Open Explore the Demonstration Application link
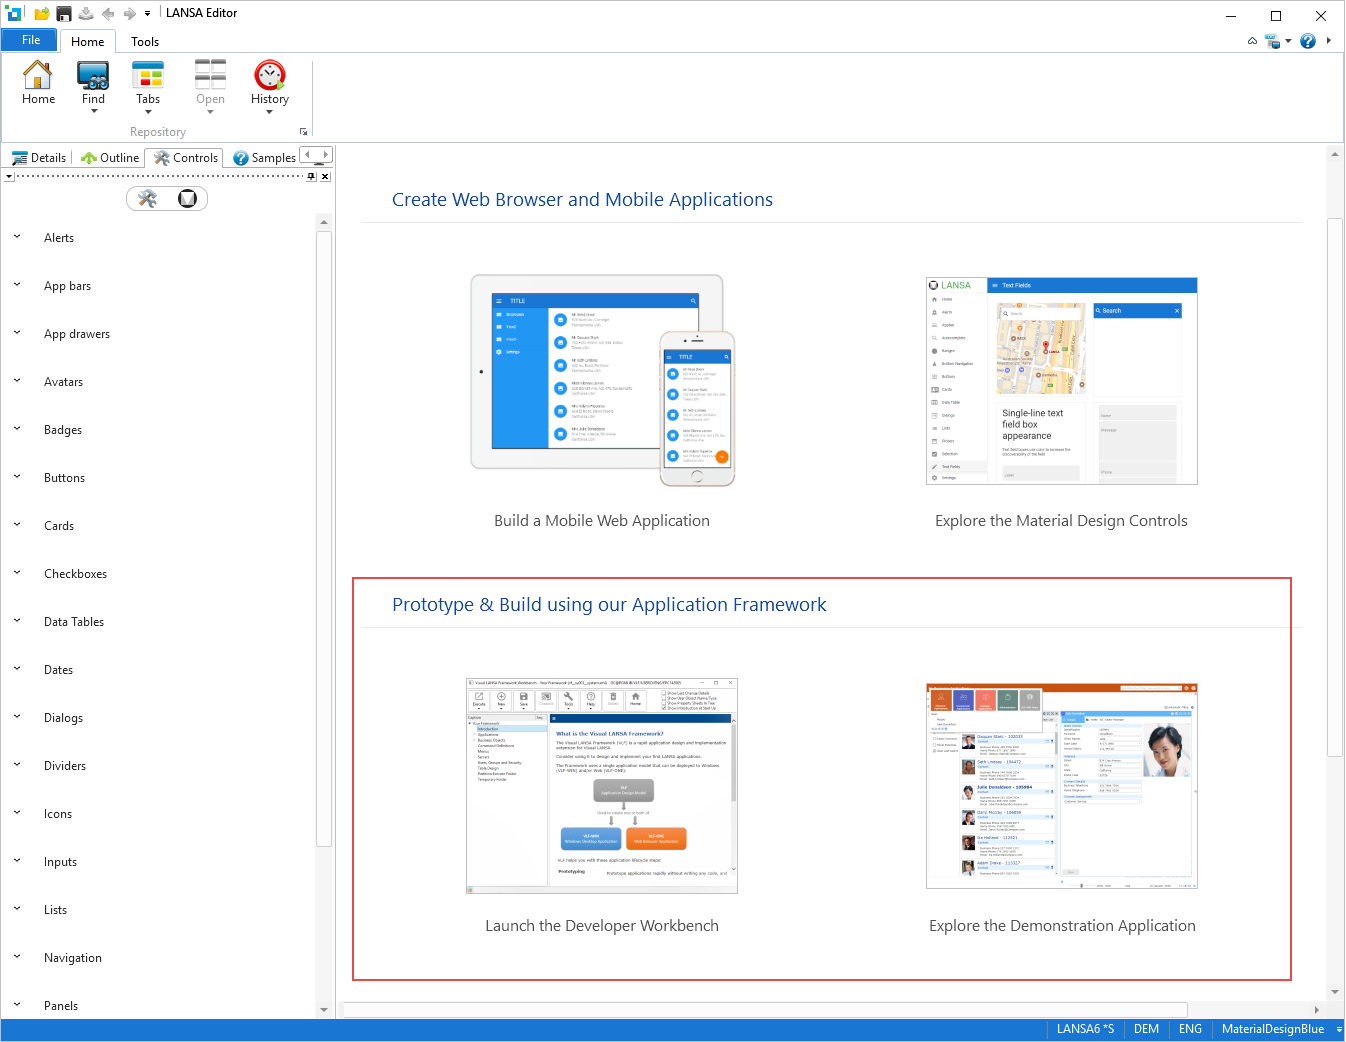 coord(1062,926)
